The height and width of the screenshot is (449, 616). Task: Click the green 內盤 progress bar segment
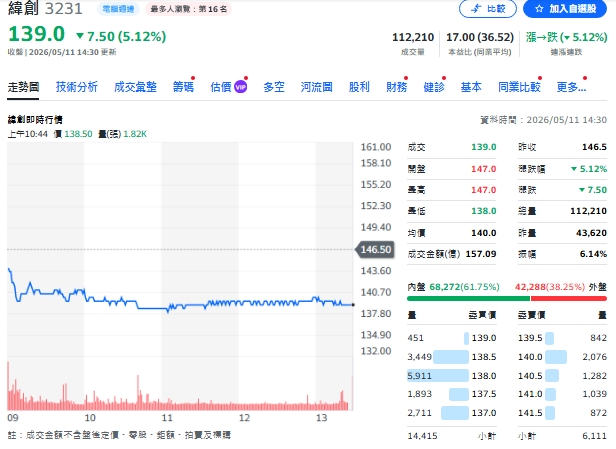(468, 299)
